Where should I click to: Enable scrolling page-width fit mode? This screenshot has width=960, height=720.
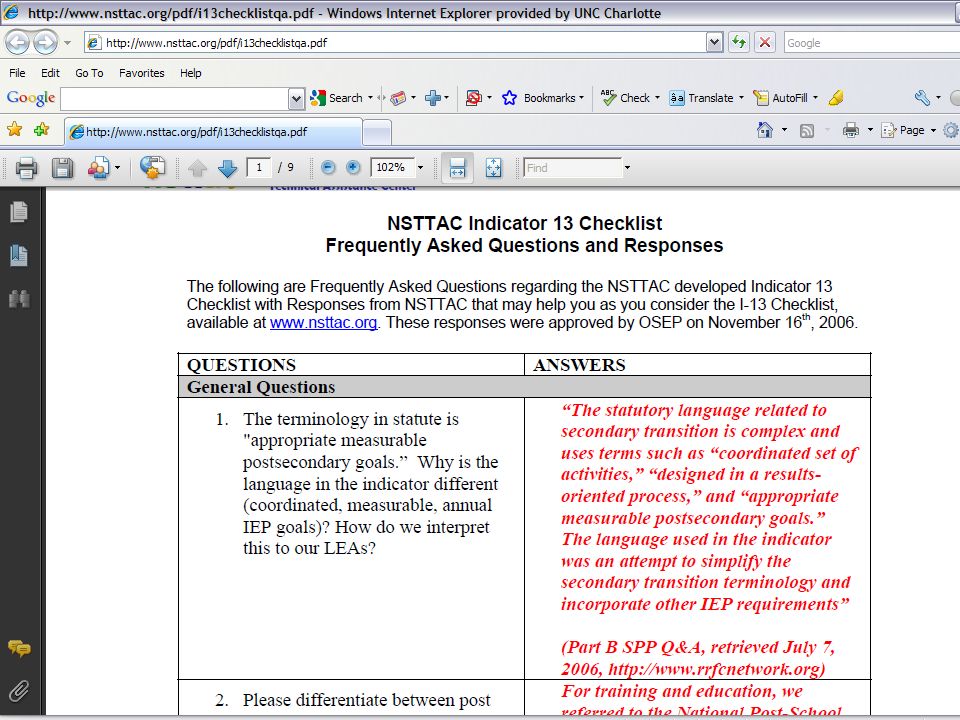point(457,167)
